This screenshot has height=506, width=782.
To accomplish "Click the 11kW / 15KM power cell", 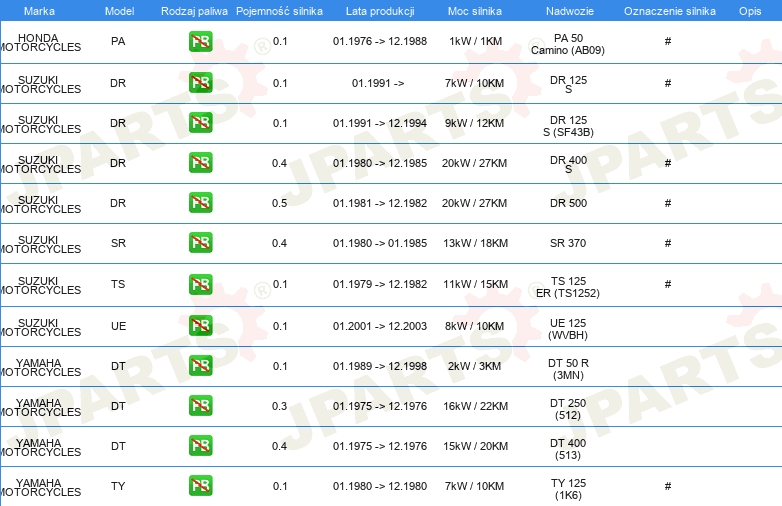I will click(475, 284).
